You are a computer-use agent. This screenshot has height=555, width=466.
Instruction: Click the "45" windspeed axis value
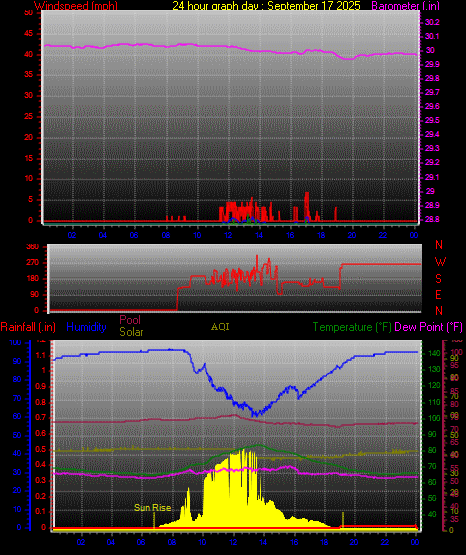tap(29, 34)
